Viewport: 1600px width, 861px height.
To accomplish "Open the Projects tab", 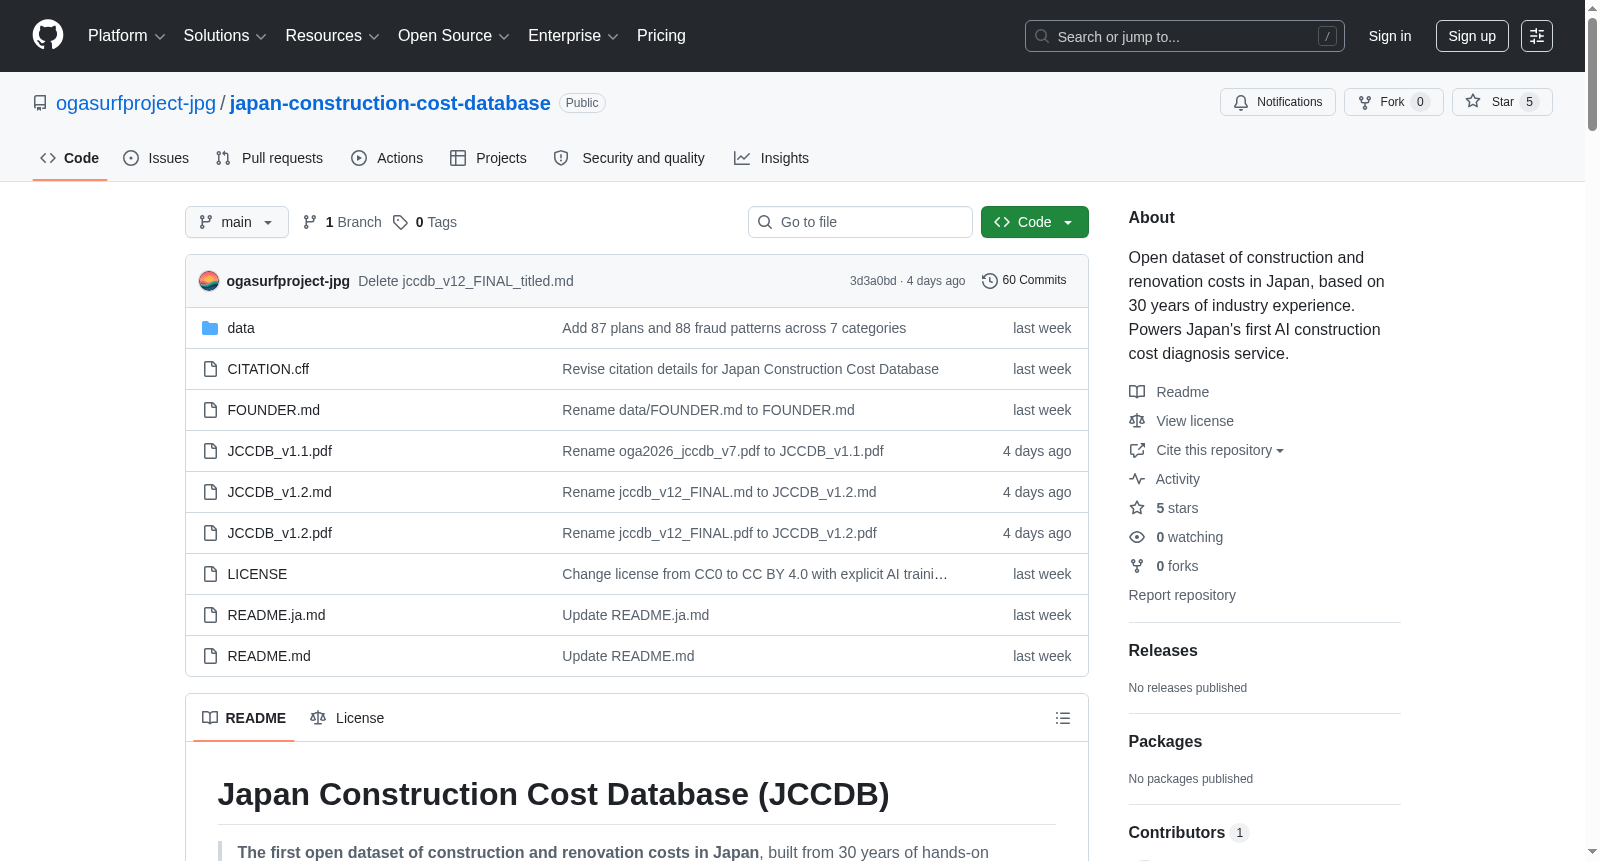I will [488, 158].
